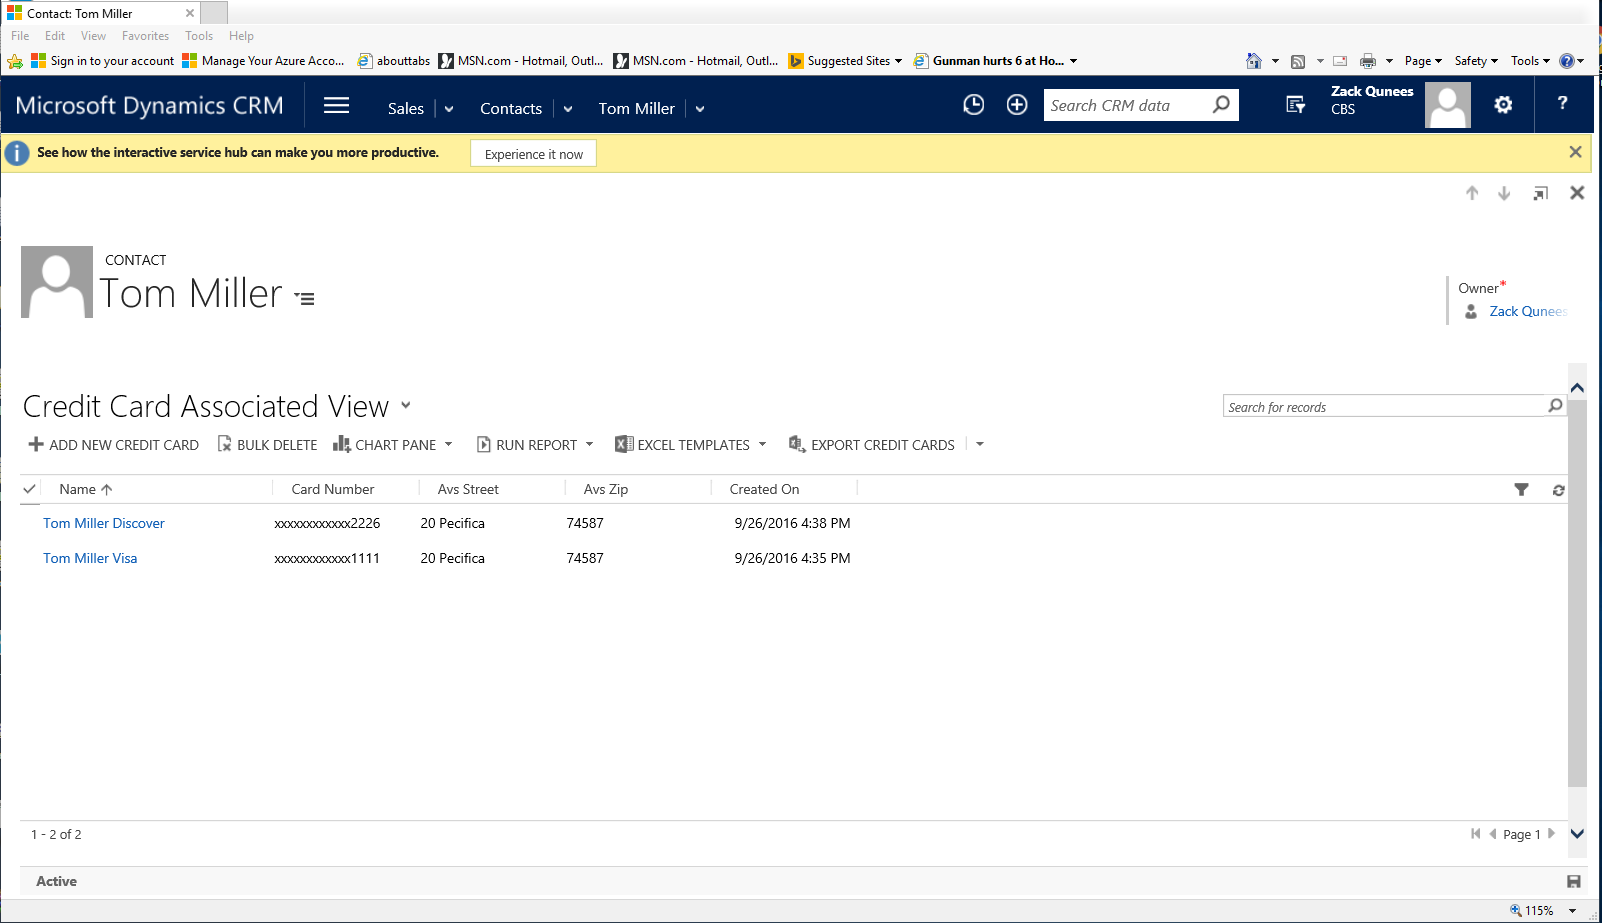Open Tom Miller Discover record
1602x923 pixels.
tap(104, 523)
